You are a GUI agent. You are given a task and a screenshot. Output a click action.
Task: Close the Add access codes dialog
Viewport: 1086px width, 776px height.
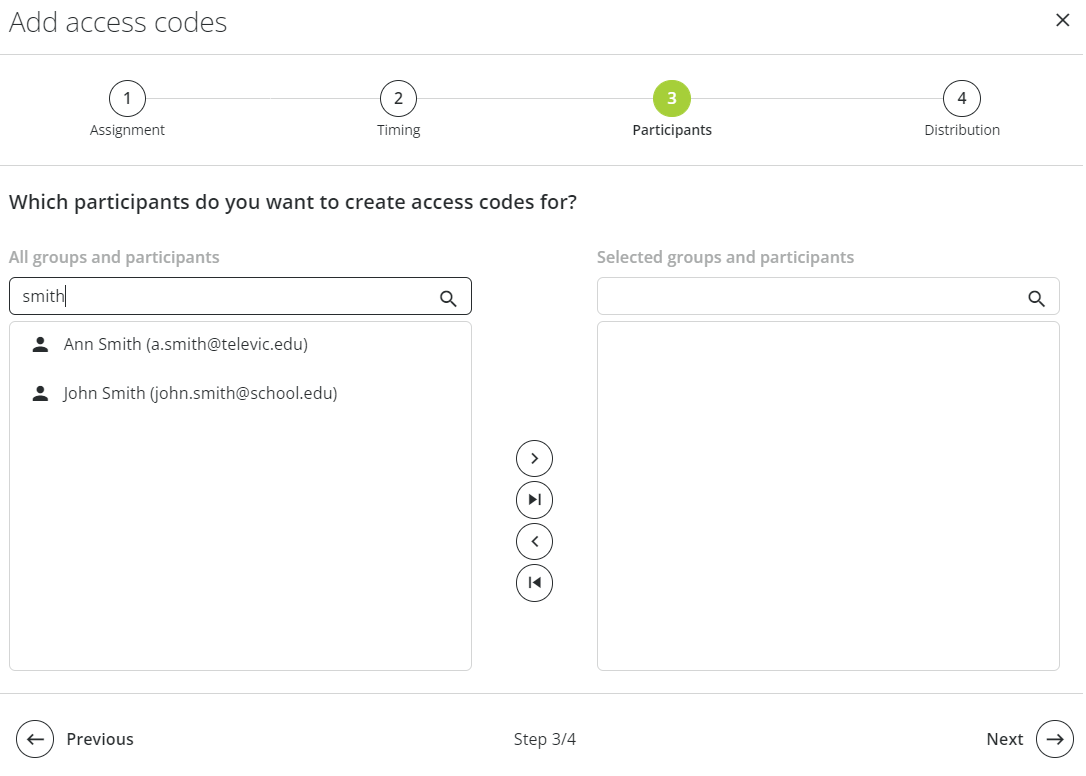(1062, 20)
